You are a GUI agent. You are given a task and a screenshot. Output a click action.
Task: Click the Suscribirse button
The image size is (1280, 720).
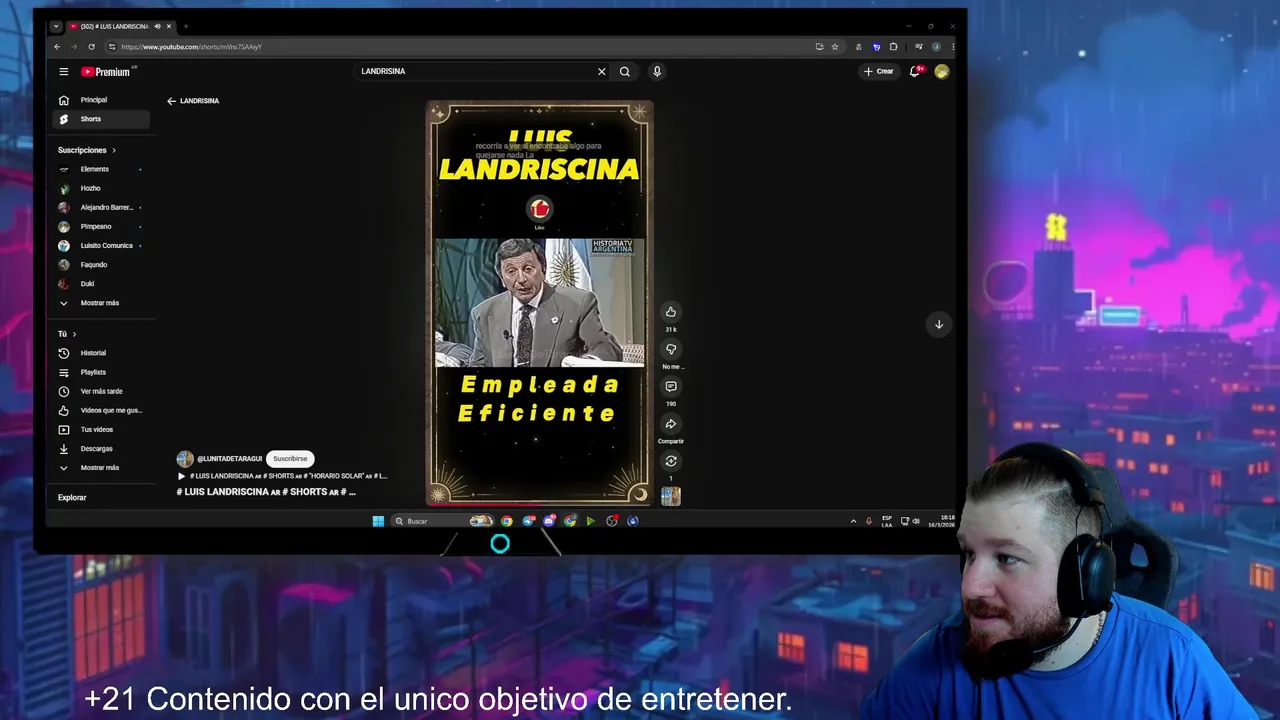click(x=290, y=459)
